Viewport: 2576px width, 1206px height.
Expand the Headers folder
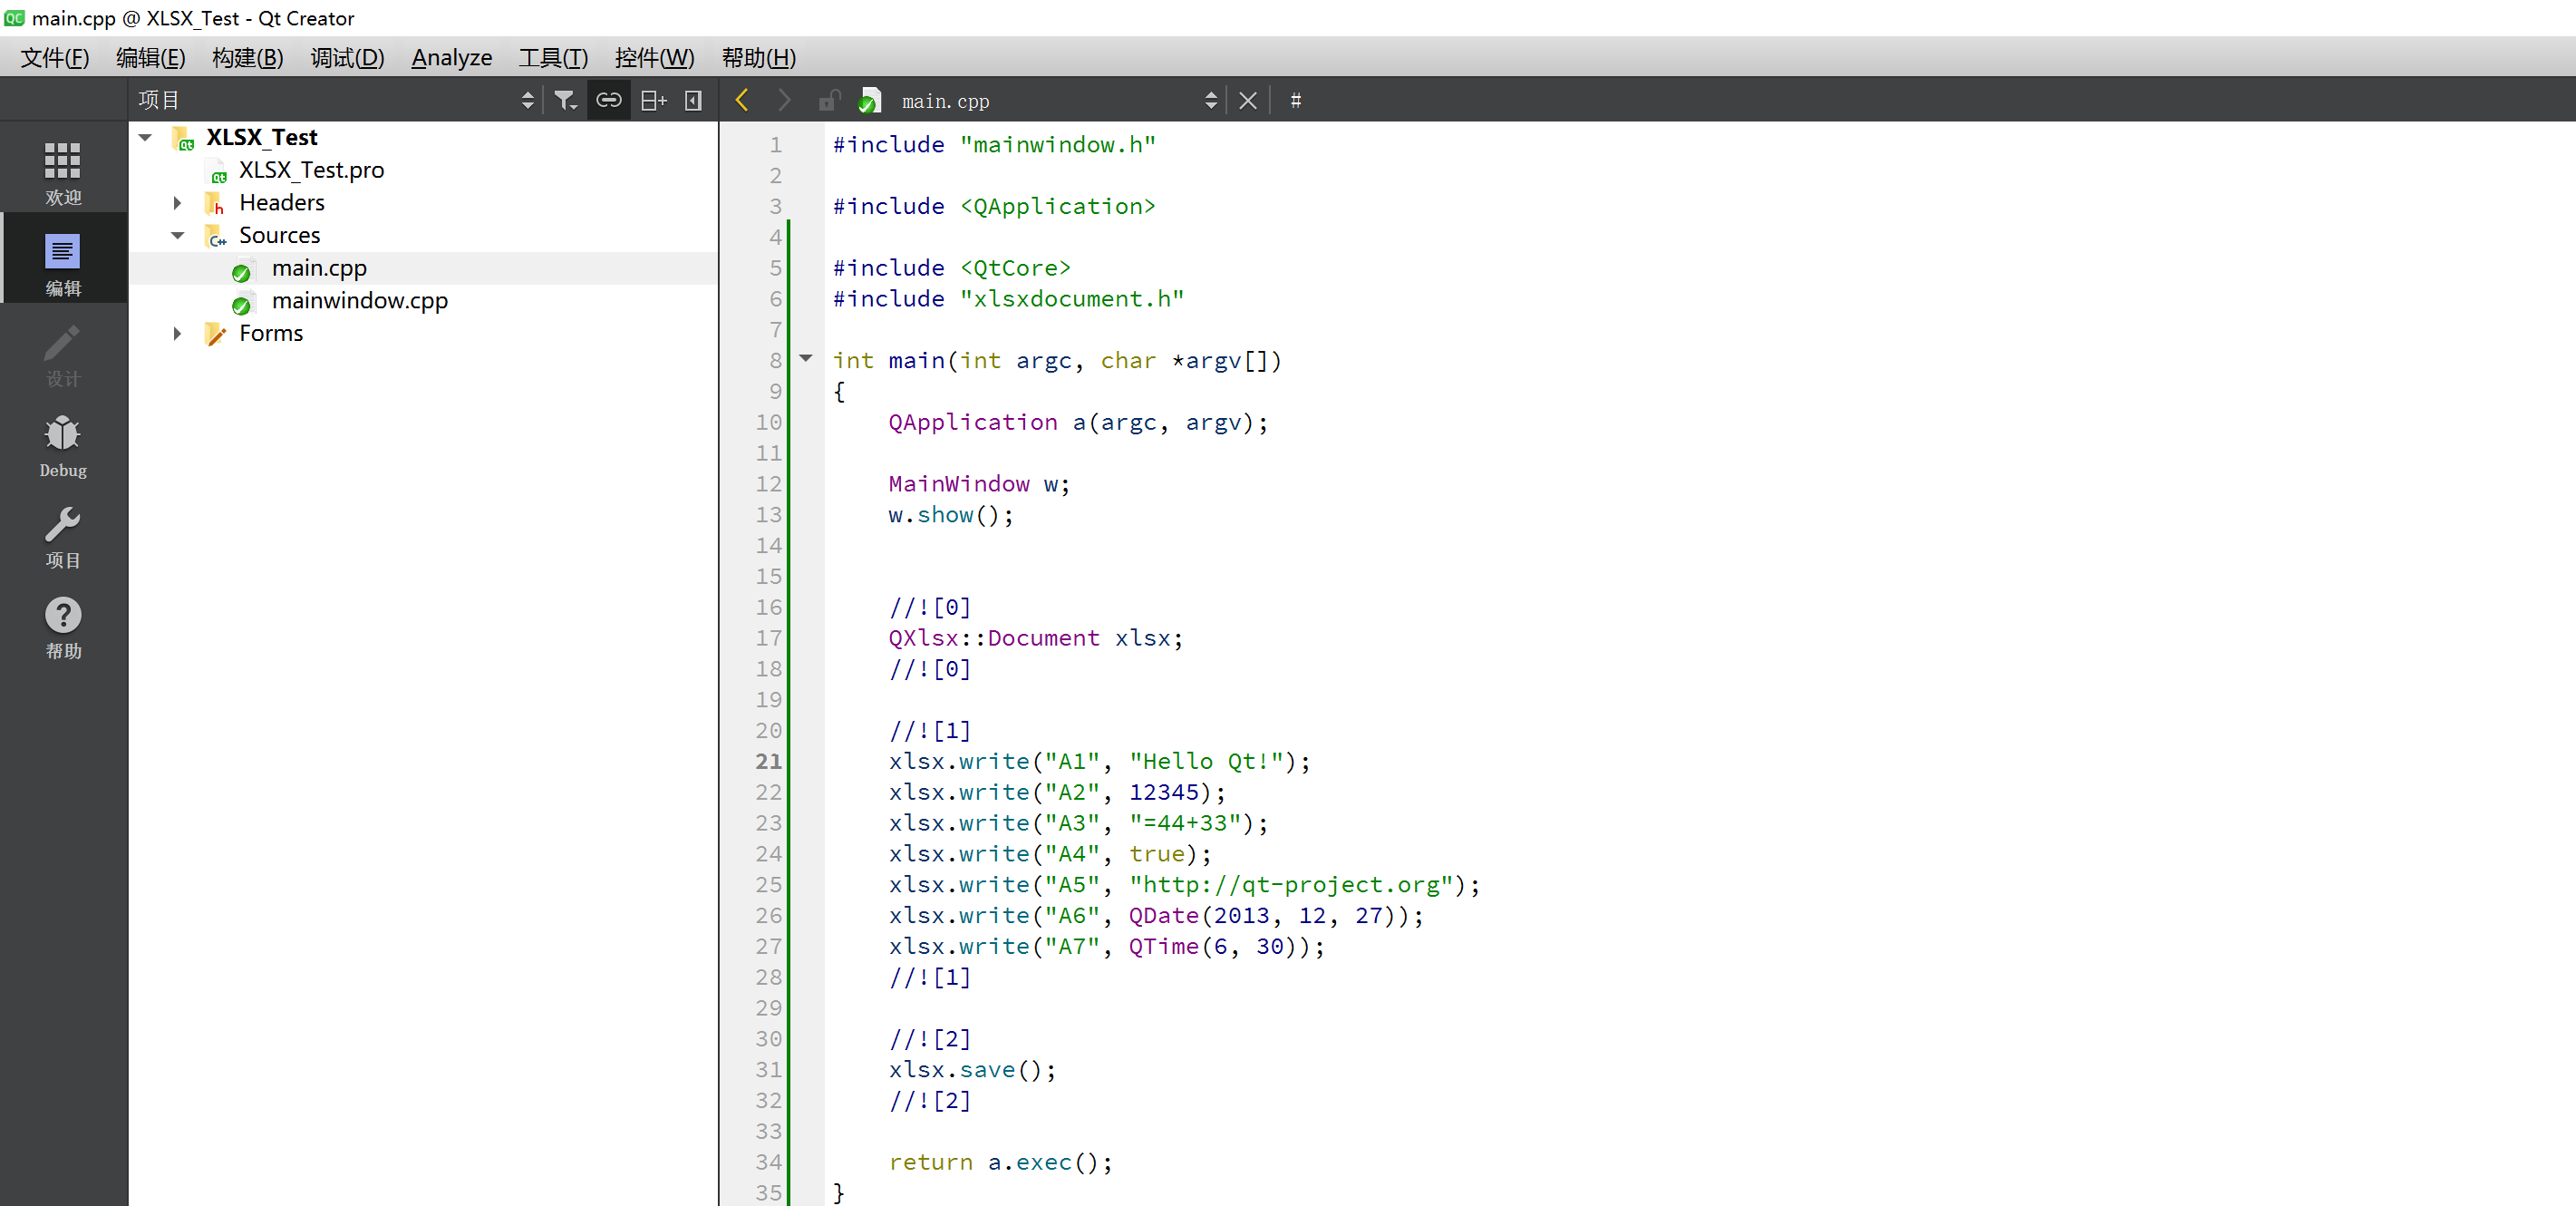[x=177, y=203]
